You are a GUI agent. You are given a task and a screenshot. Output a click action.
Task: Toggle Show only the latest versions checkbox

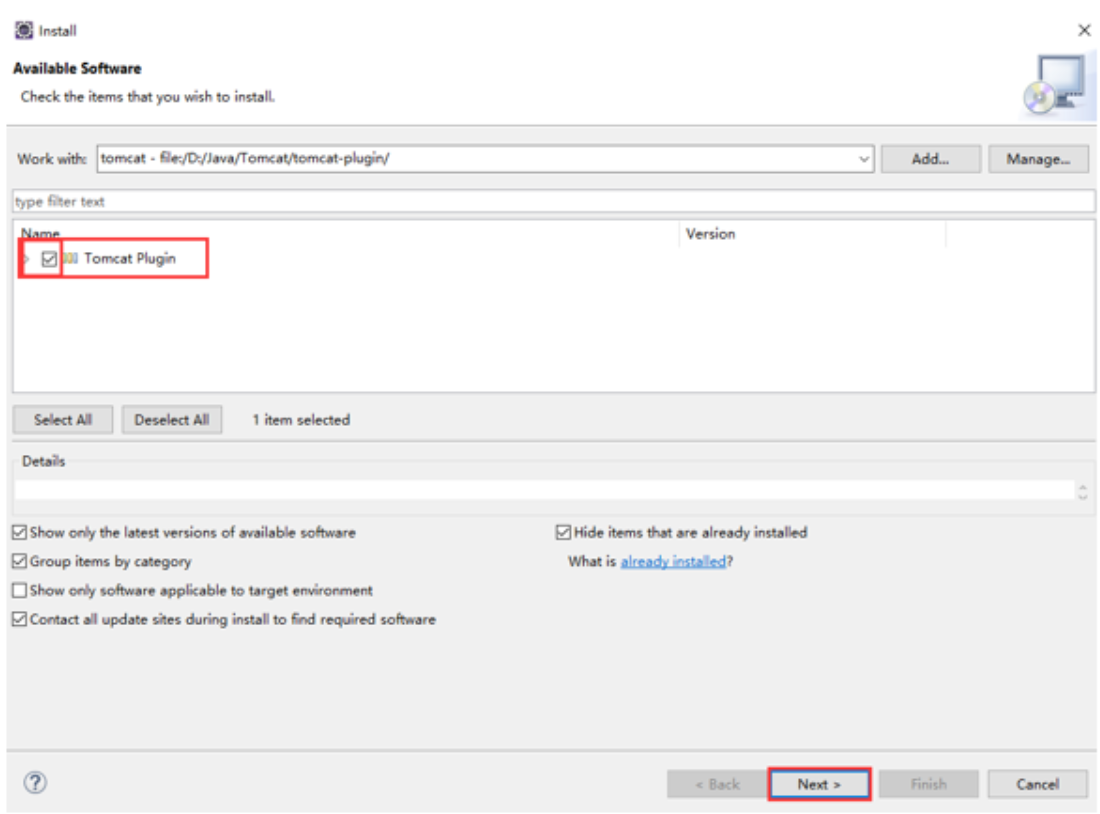(20, 533)
